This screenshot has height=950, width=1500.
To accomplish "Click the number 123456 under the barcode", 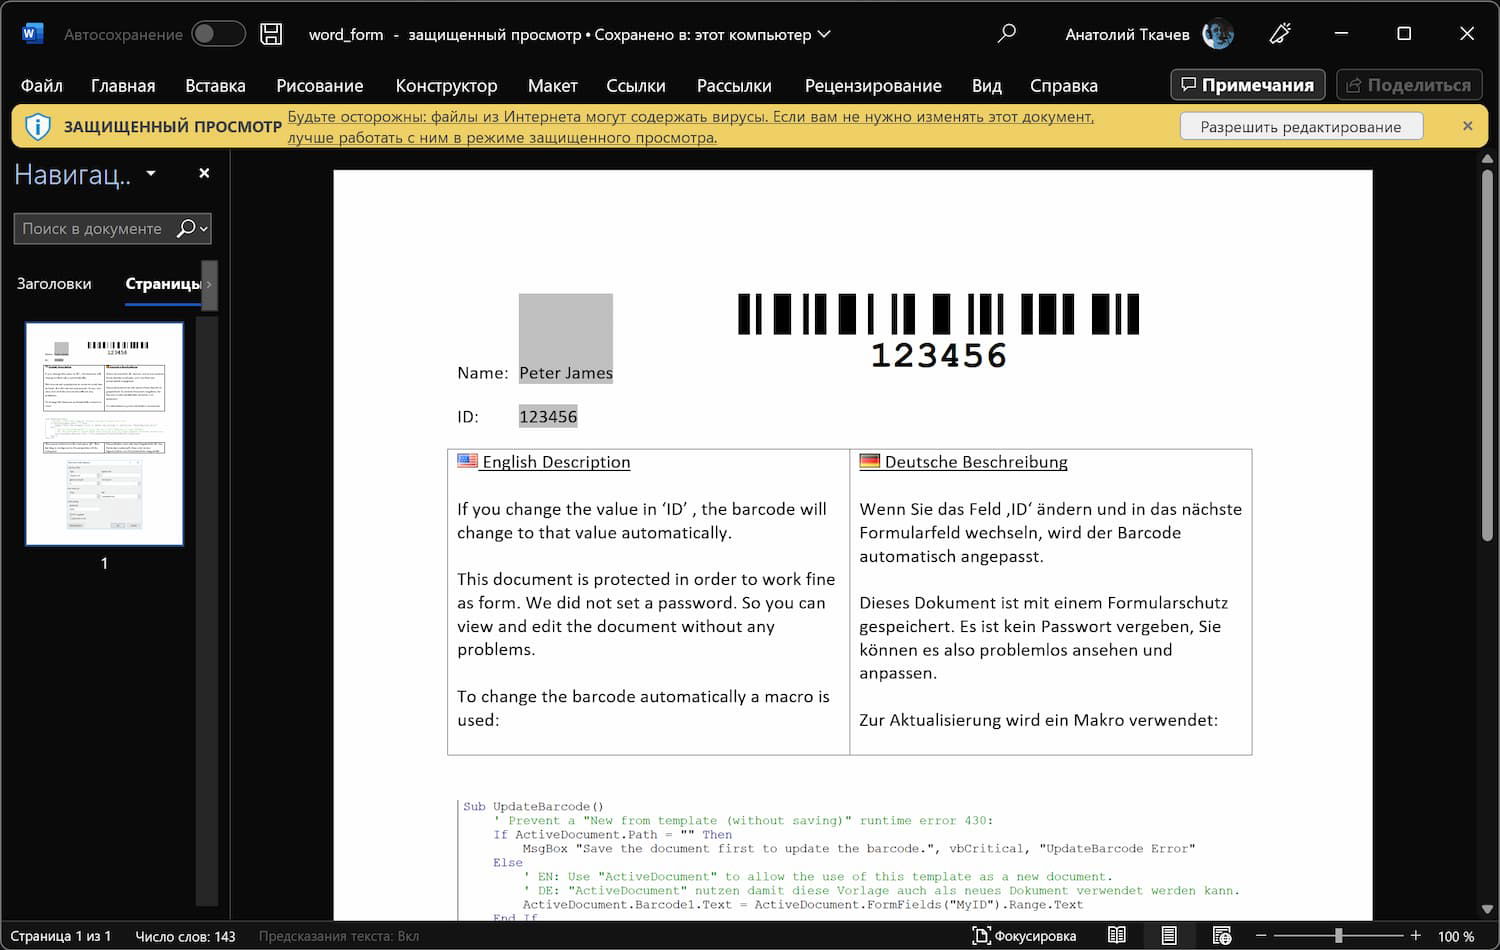I will coord(938,356).
